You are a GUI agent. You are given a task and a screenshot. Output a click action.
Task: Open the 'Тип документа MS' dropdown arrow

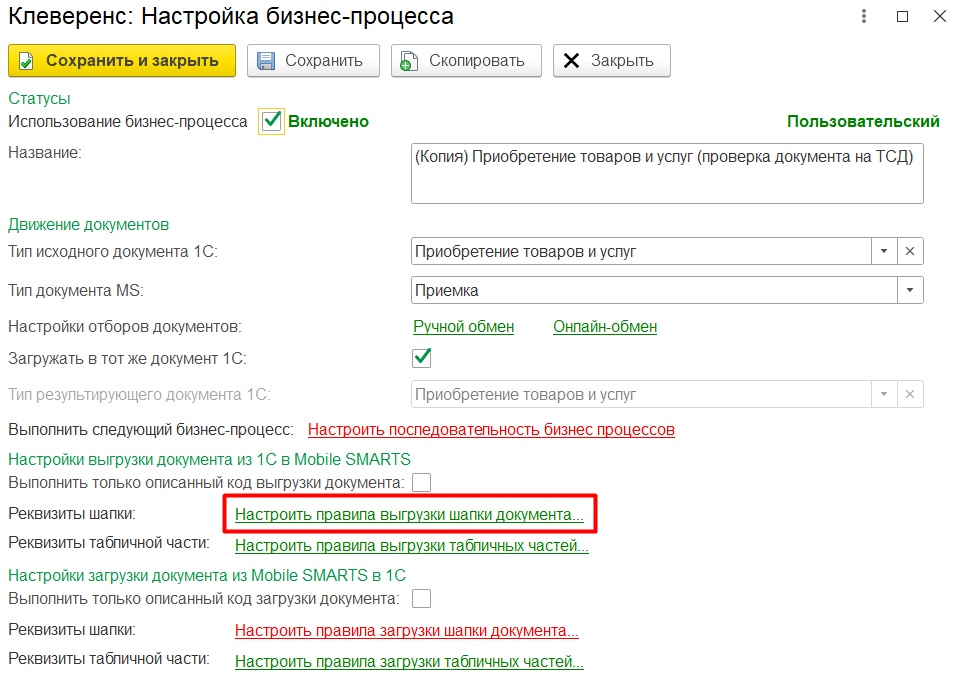click(910, 290)
